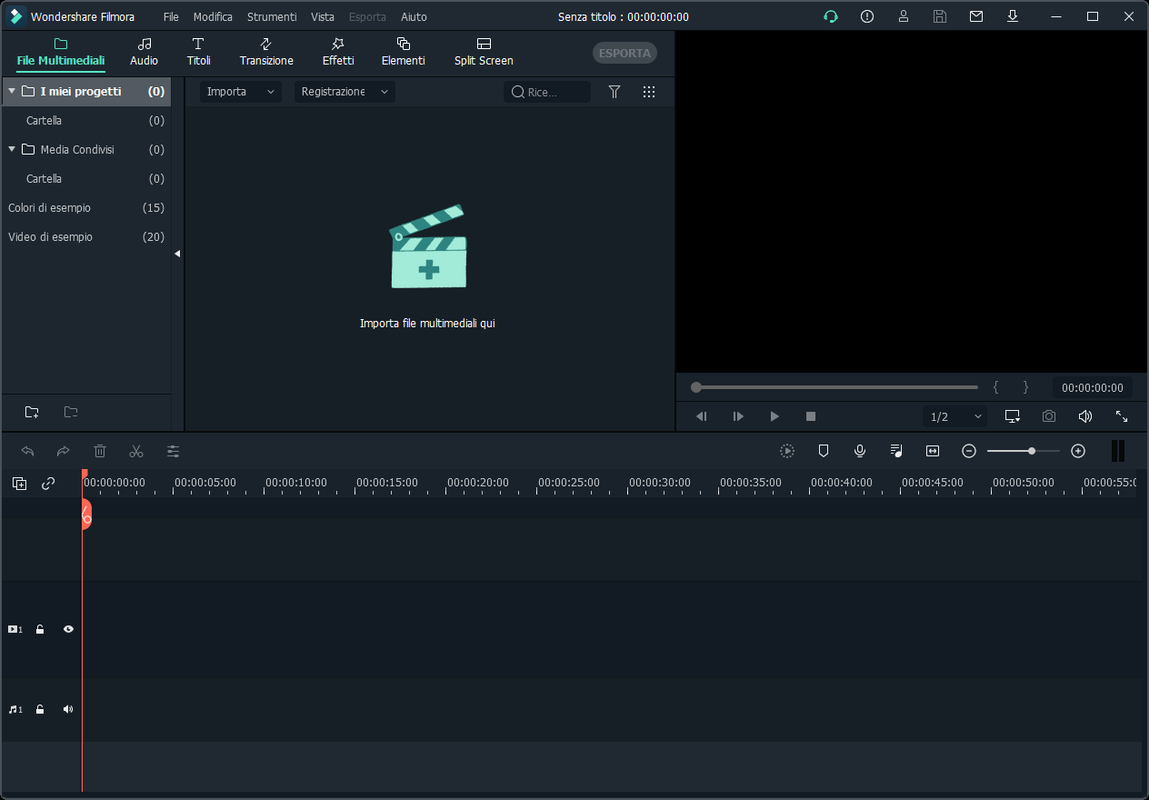Open the Registrazione dropdown

344,92
